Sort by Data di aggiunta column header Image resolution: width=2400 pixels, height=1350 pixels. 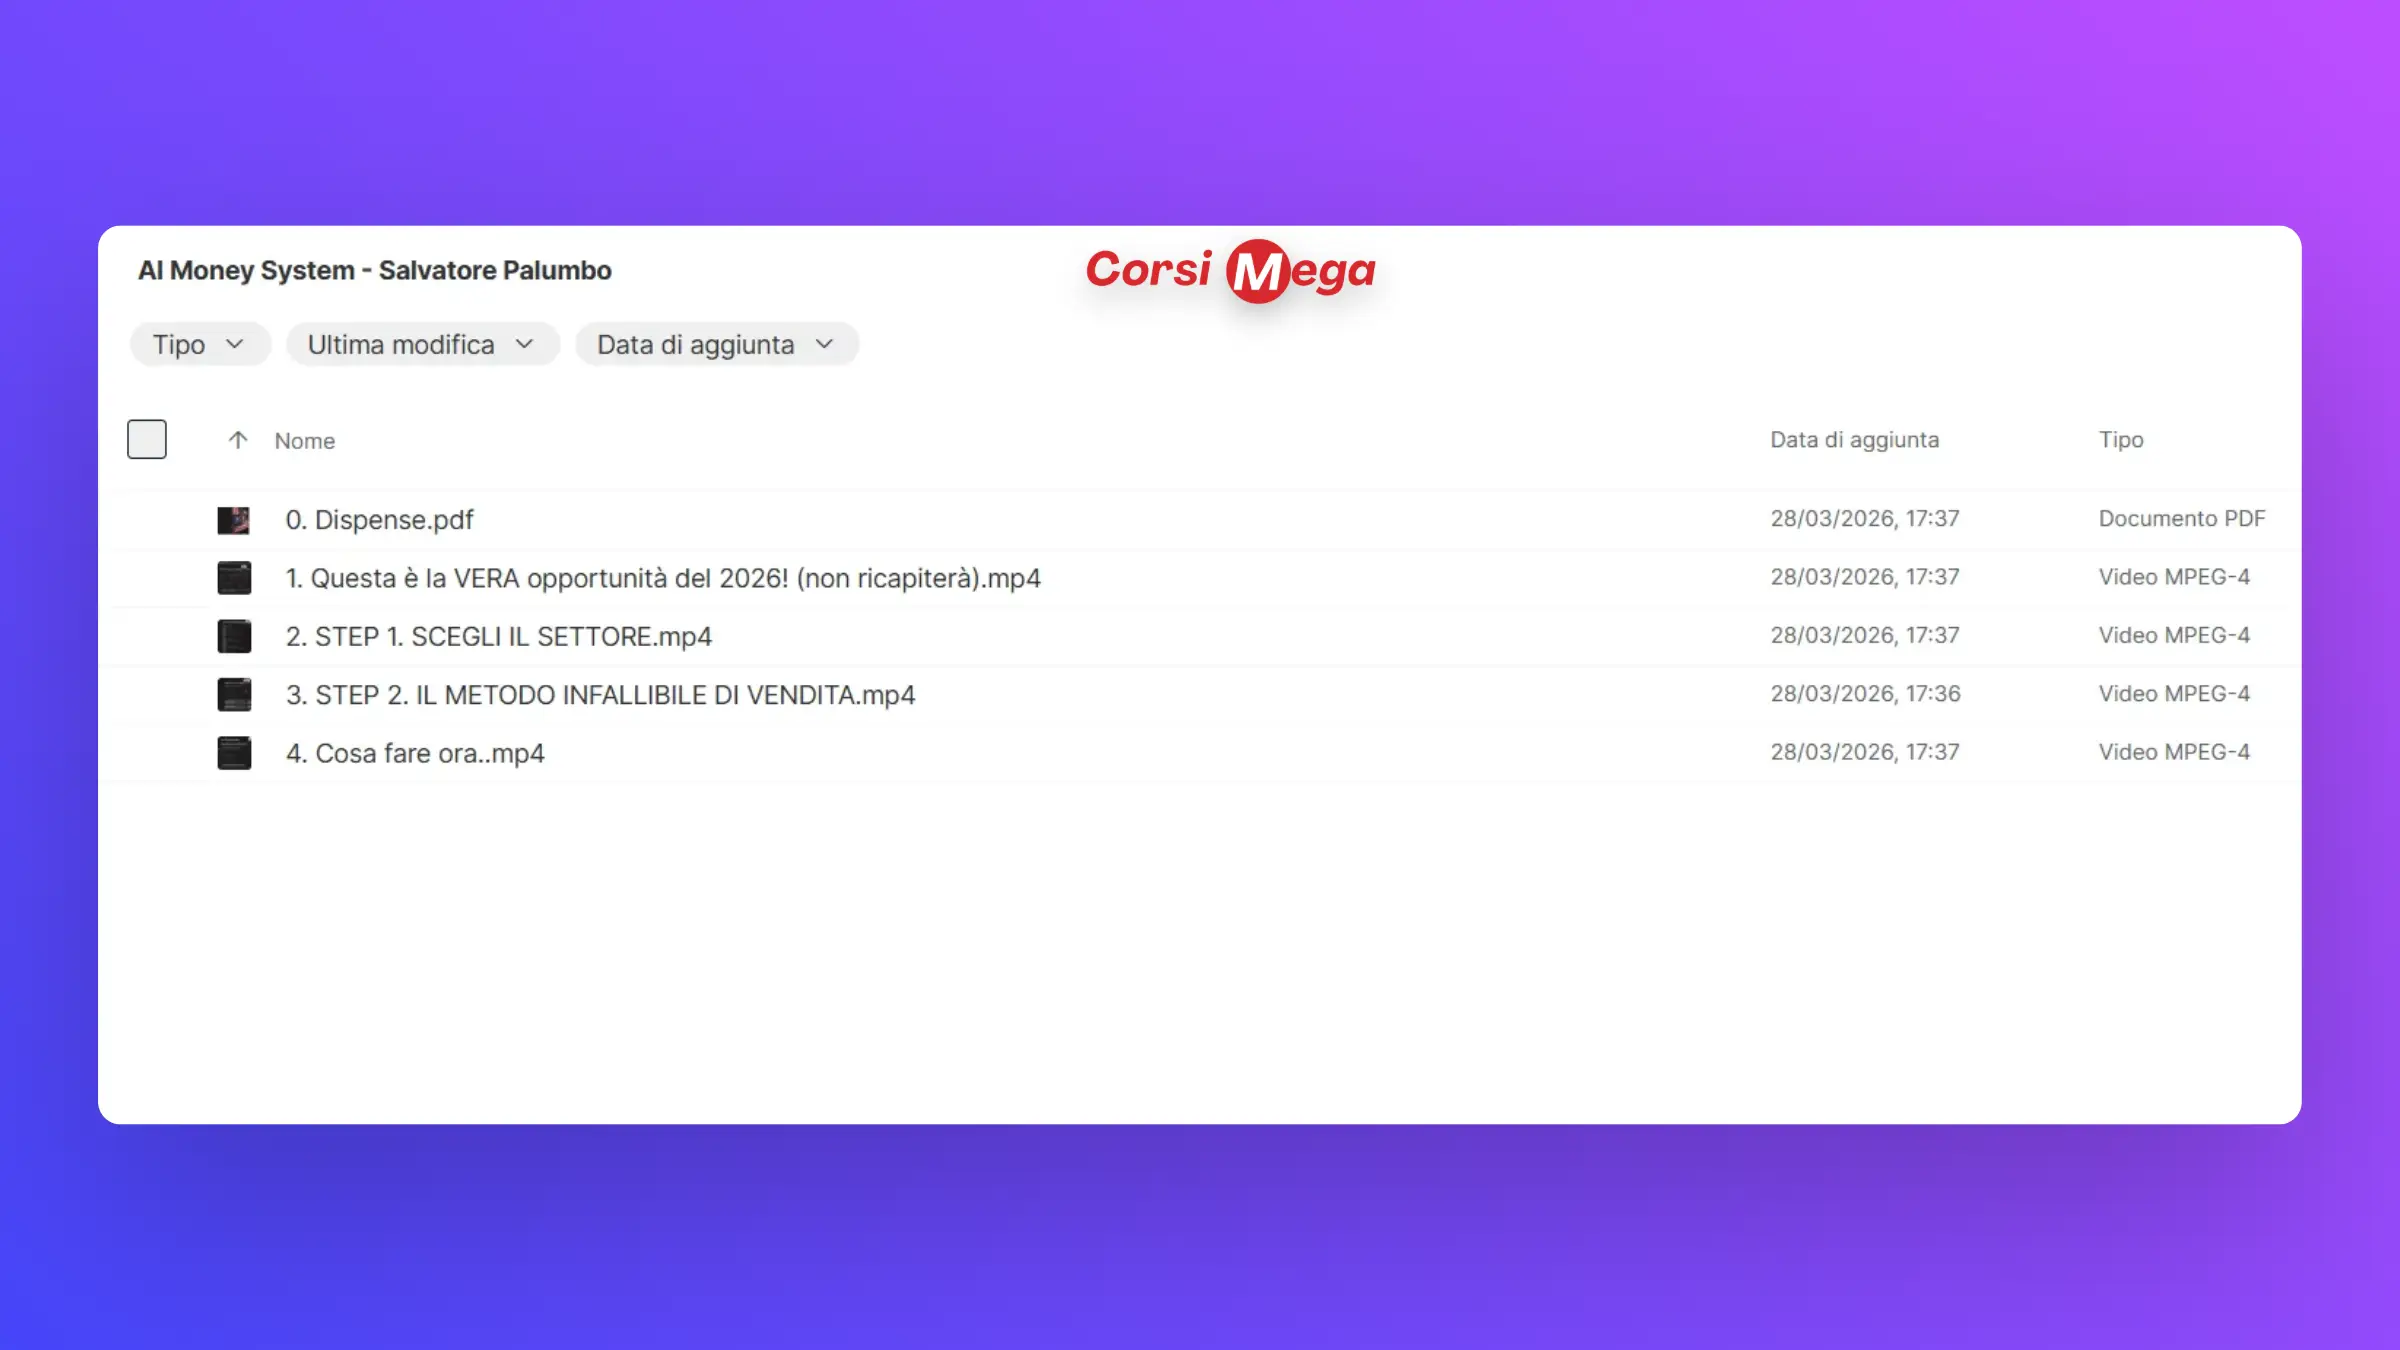tap(1855, 440)
